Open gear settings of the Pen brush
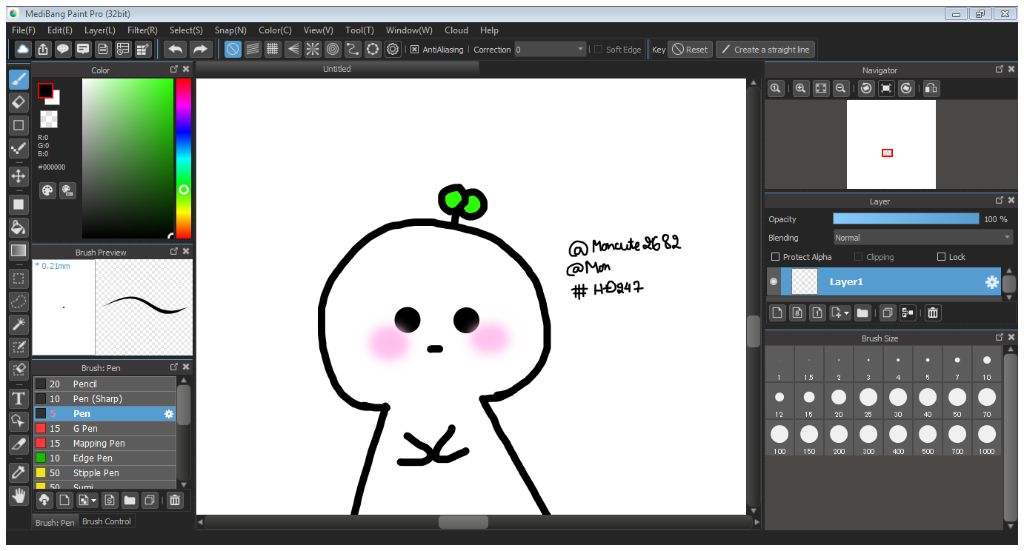This screenshot has height=551, width=1024. coord(168,414)
